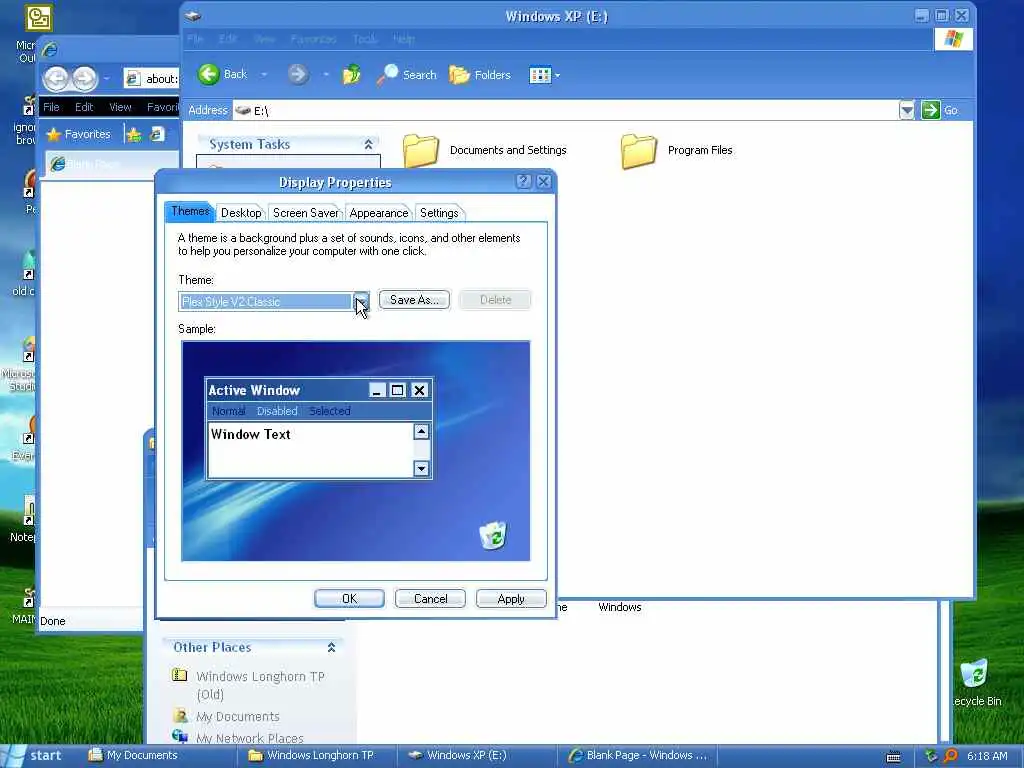Image resolution: width=1024 pixels, height=768 pixels.
Task: Select the Documents and Settings folder
Action: click(x=485, y=150)
